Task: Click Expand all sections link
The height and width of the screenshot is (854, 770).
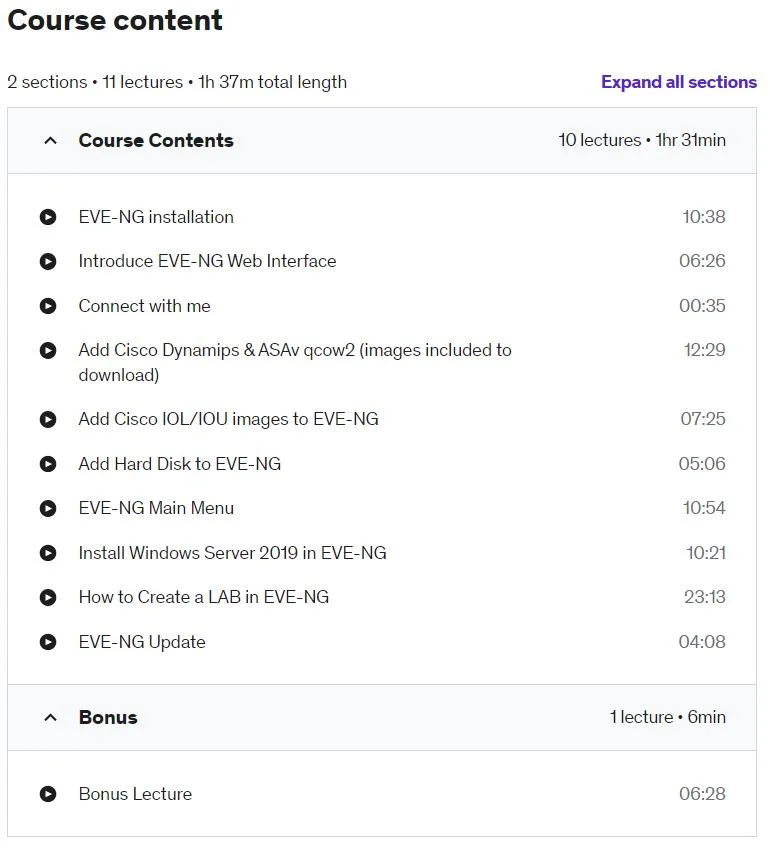Action: coord(679,82)
